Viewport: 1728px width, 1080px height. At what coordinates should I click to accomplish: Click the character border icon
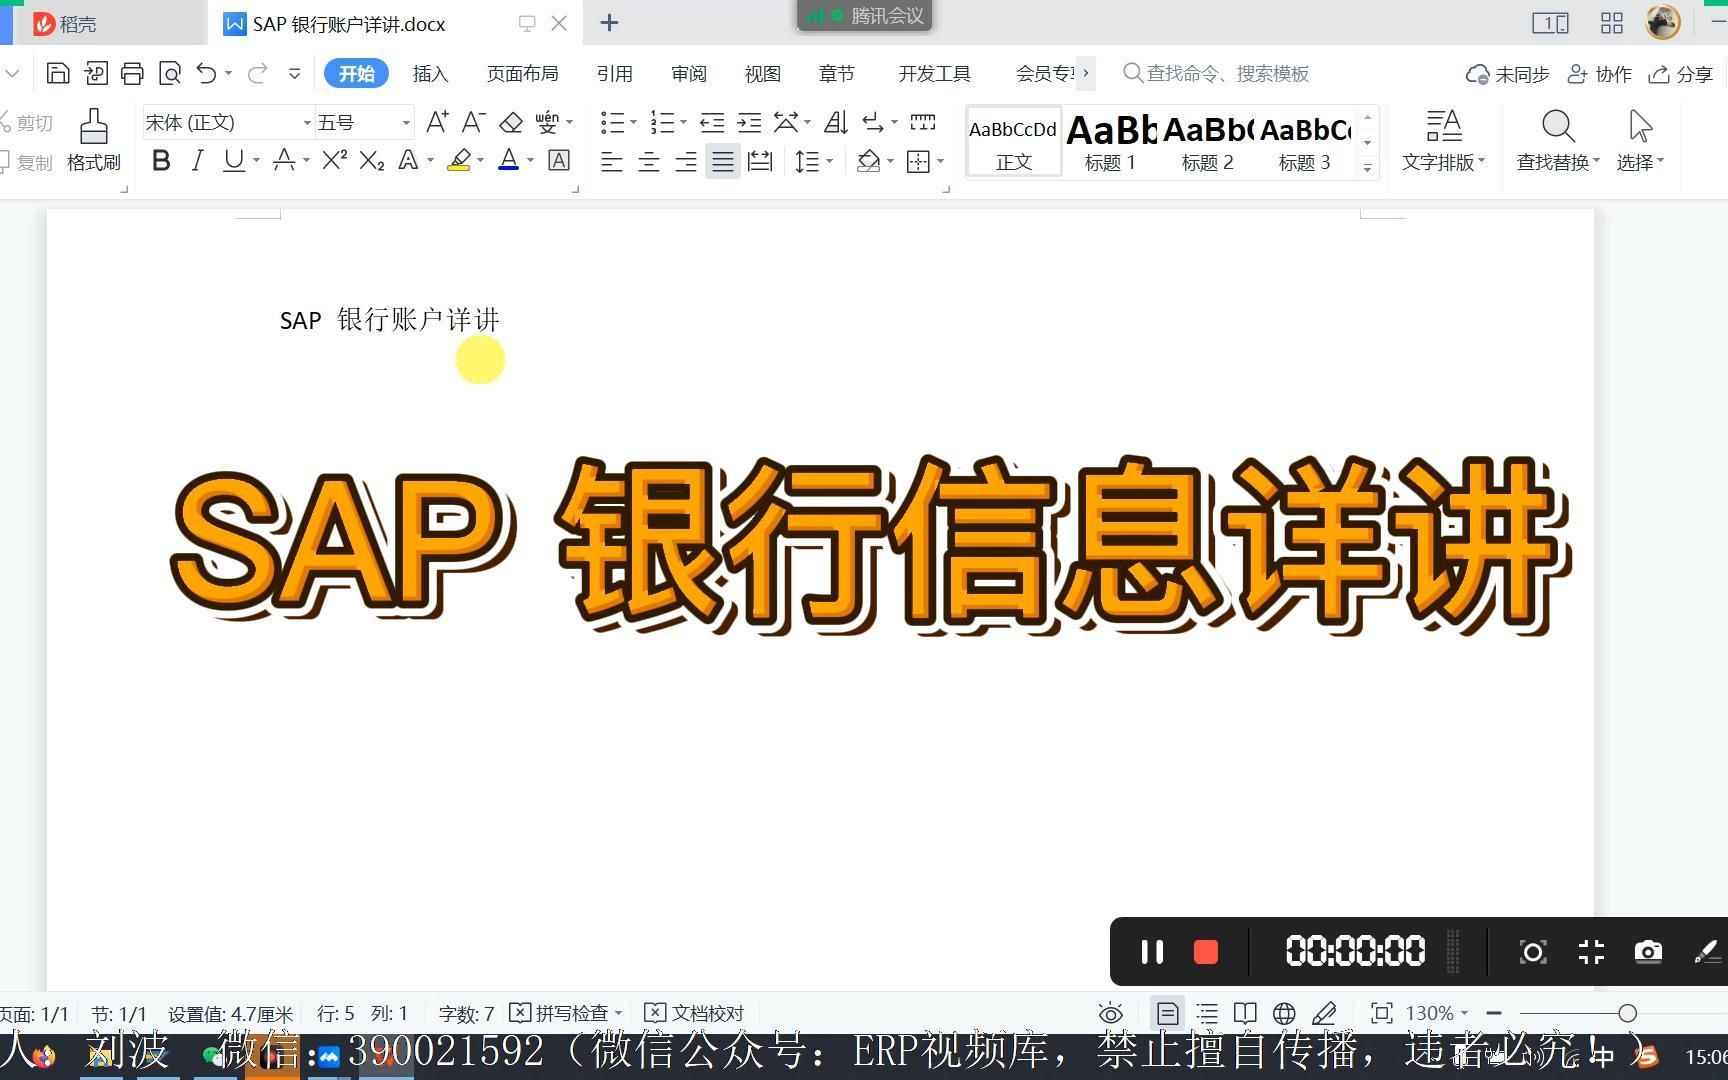coord(559,160)
